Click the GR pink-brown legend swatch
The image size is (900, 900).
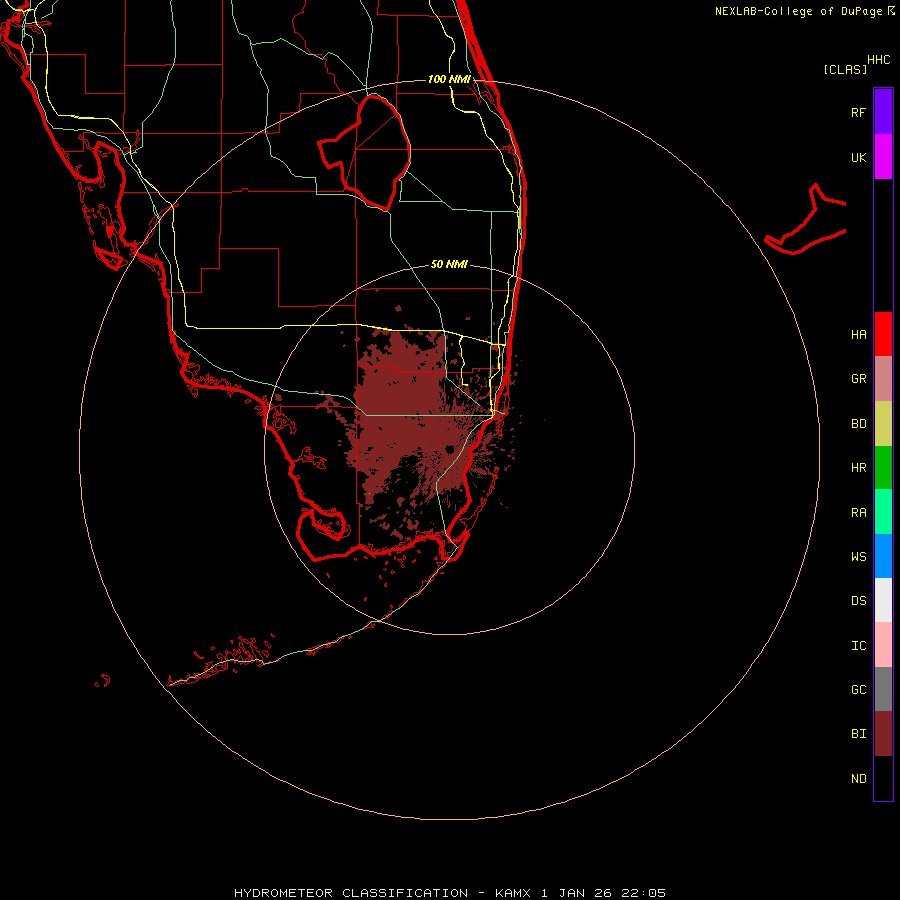[883, 379]
